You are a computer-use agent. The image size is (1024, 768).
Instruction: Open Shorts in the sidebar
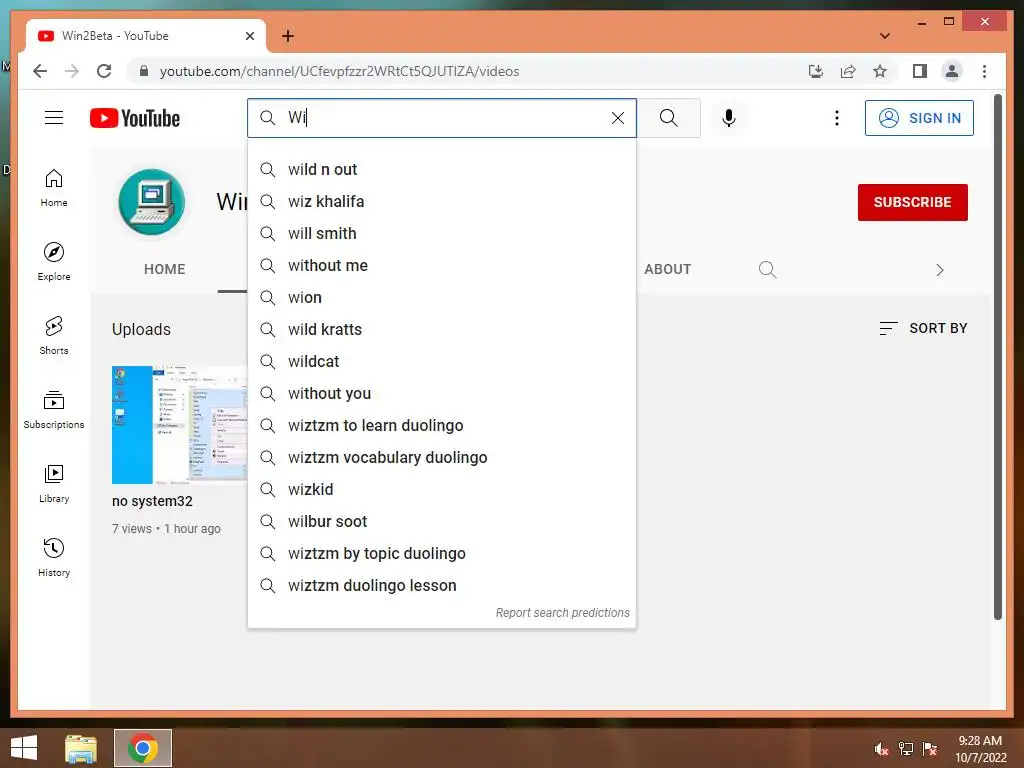click(54, 336)
